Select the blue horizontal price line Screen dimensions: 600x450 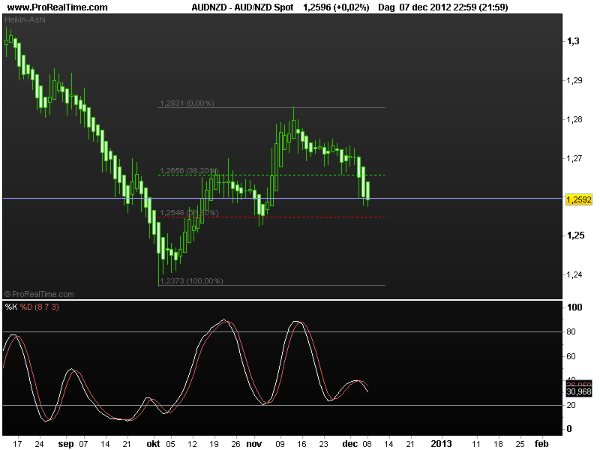[x=283, y=199]
